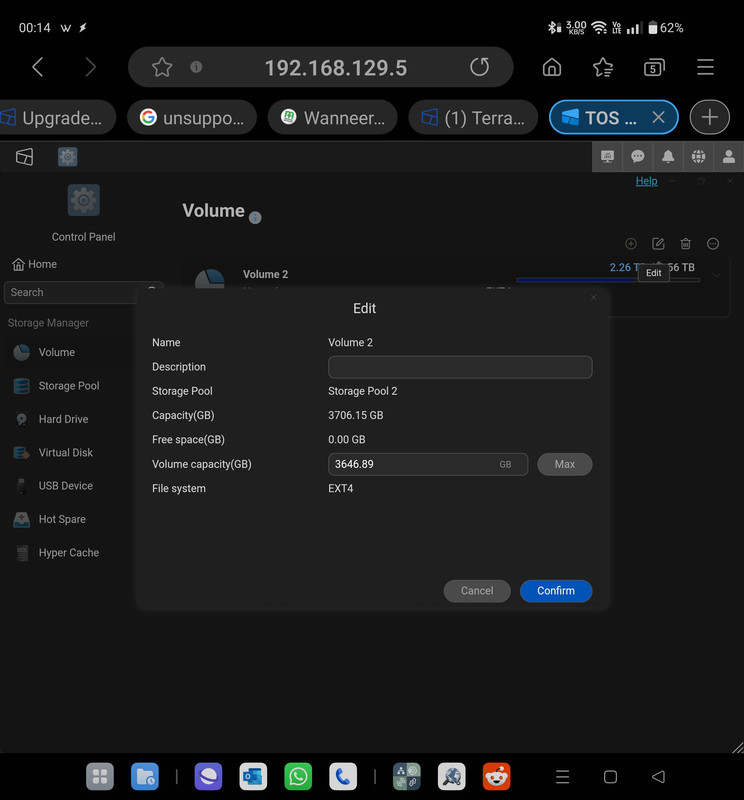Click Volume capacity field 3646.89
Viewport: 744px width, 800px height.
pos(428,464)
